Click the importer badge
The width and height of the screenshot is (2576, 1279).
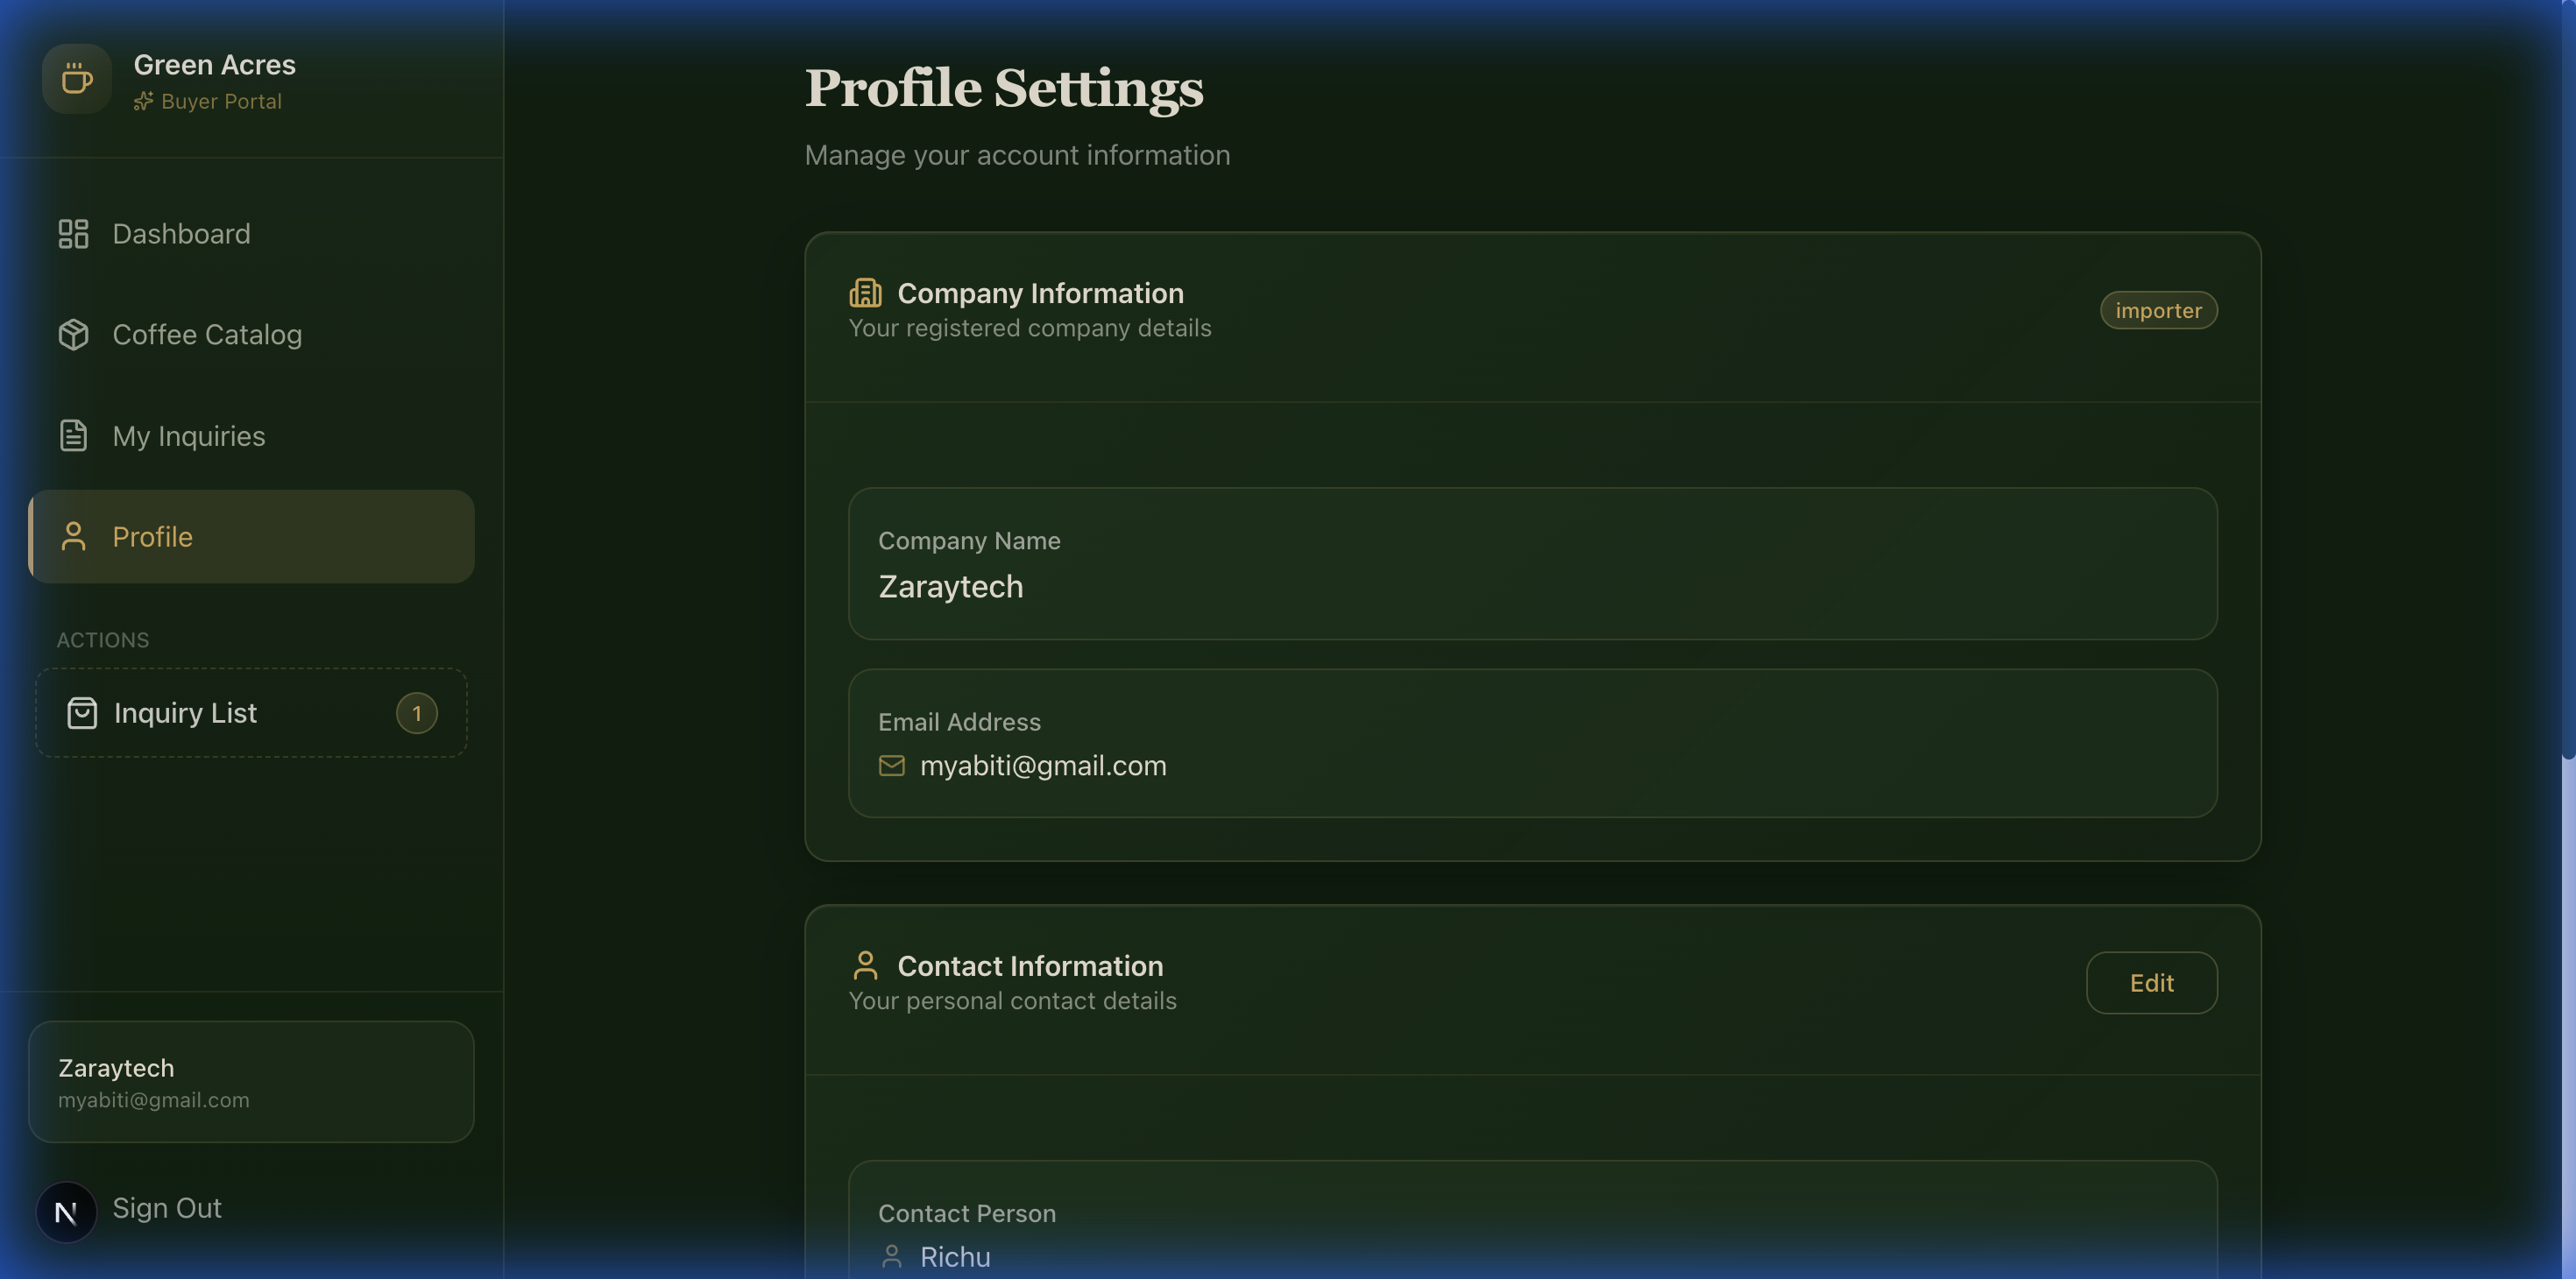click(2158, 310)
